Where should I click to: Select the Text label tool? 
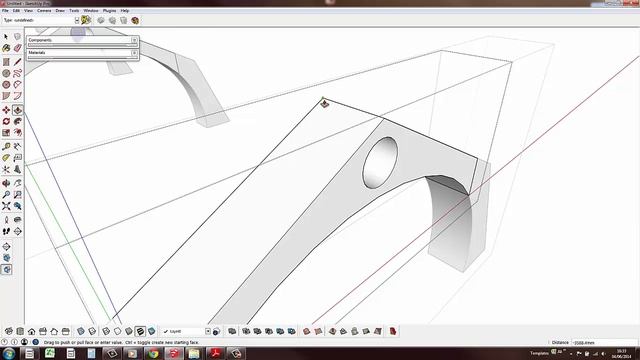click(x=18, y=158)
